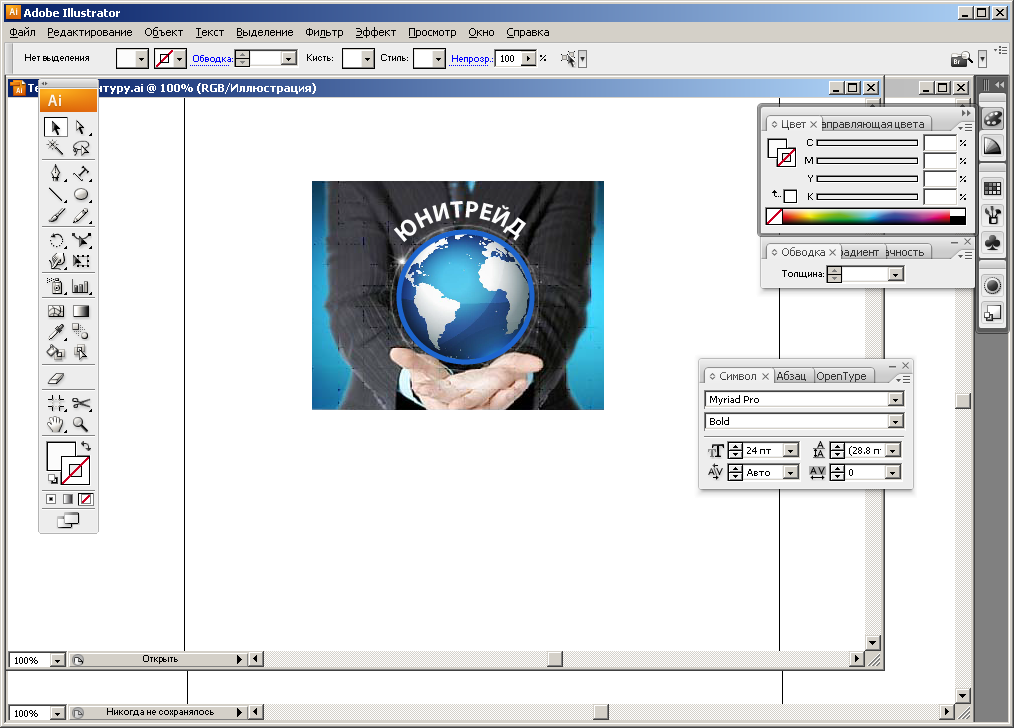The image size is (1014, 728).
Task: Open the Brushes panel icon in dock
Action: 992,215
